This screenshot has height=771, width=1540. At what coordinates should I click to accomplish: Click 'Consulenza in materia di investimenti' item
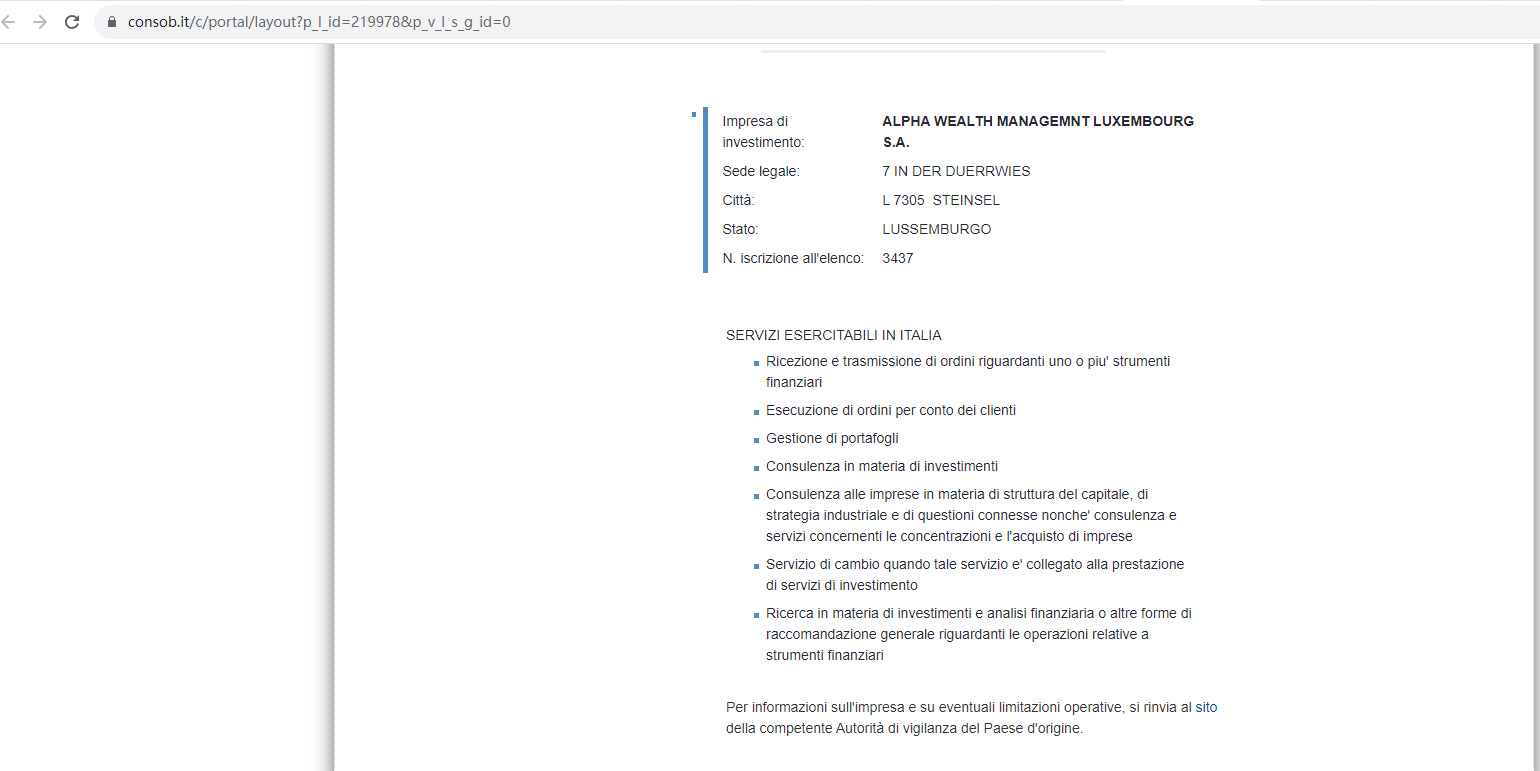coord(882,466)
